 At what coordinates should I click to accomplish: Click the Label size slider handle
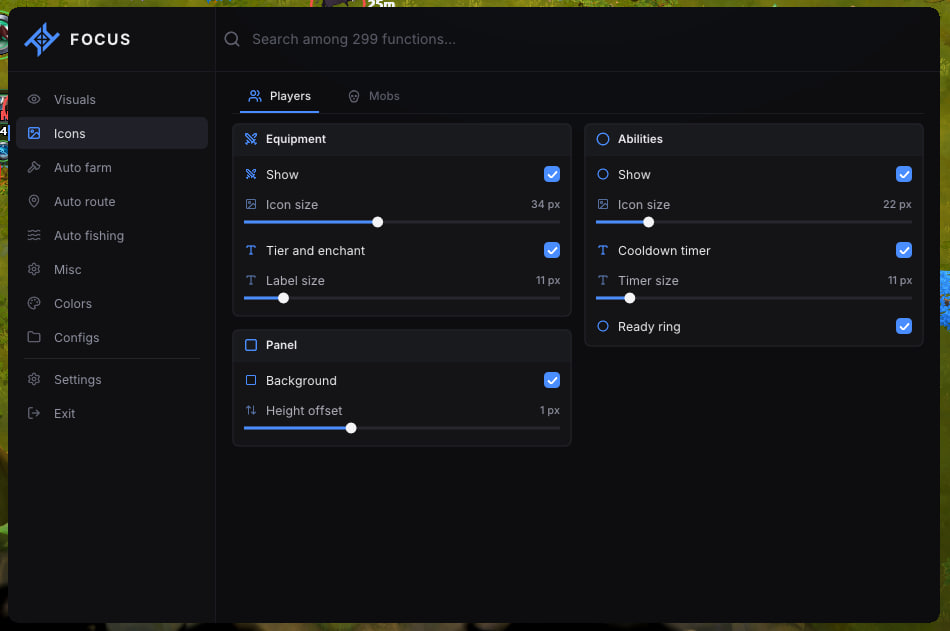[x=284, y=298]
